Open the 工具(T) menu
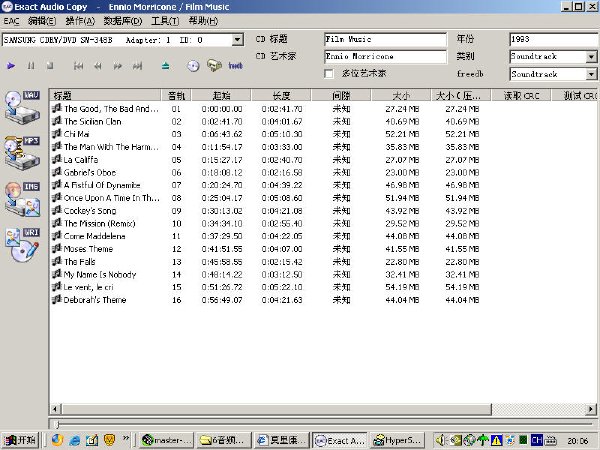 click(165, 21)
